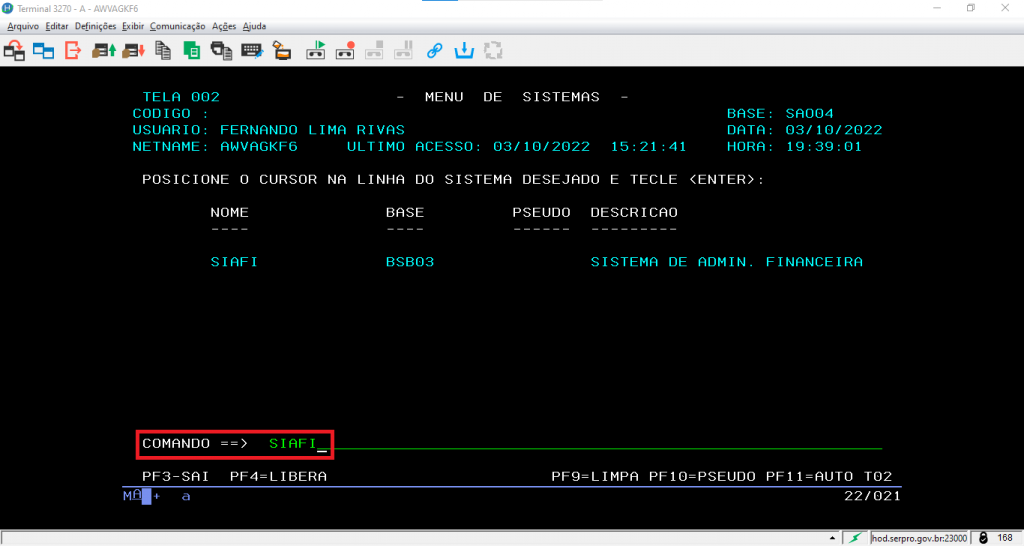Open the Definições menu
1024x546 pixels.
click(x=95, y=26)
